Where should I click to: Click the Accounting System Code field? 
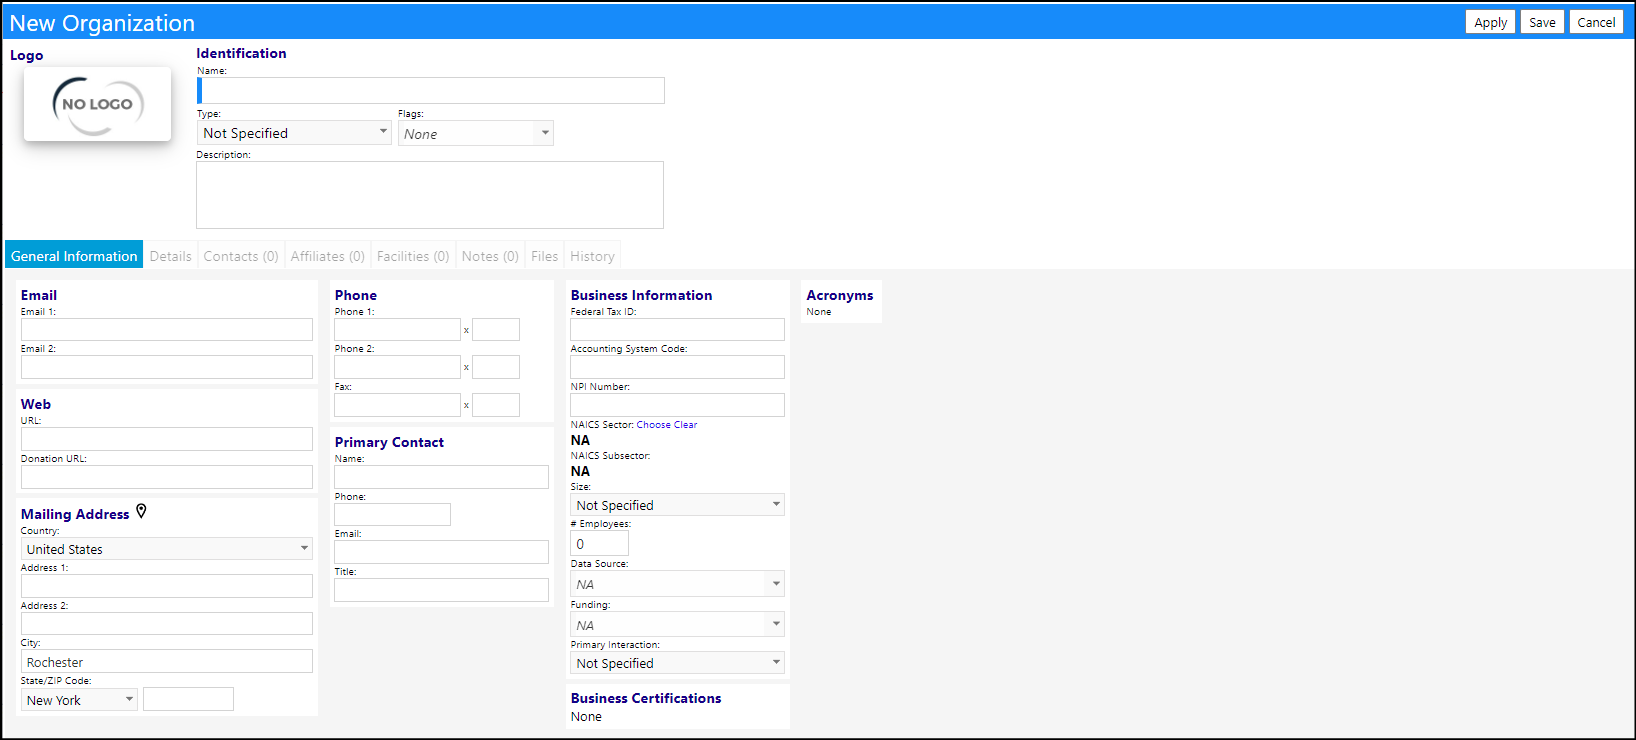pyautogui.click(x=677, y=367)
